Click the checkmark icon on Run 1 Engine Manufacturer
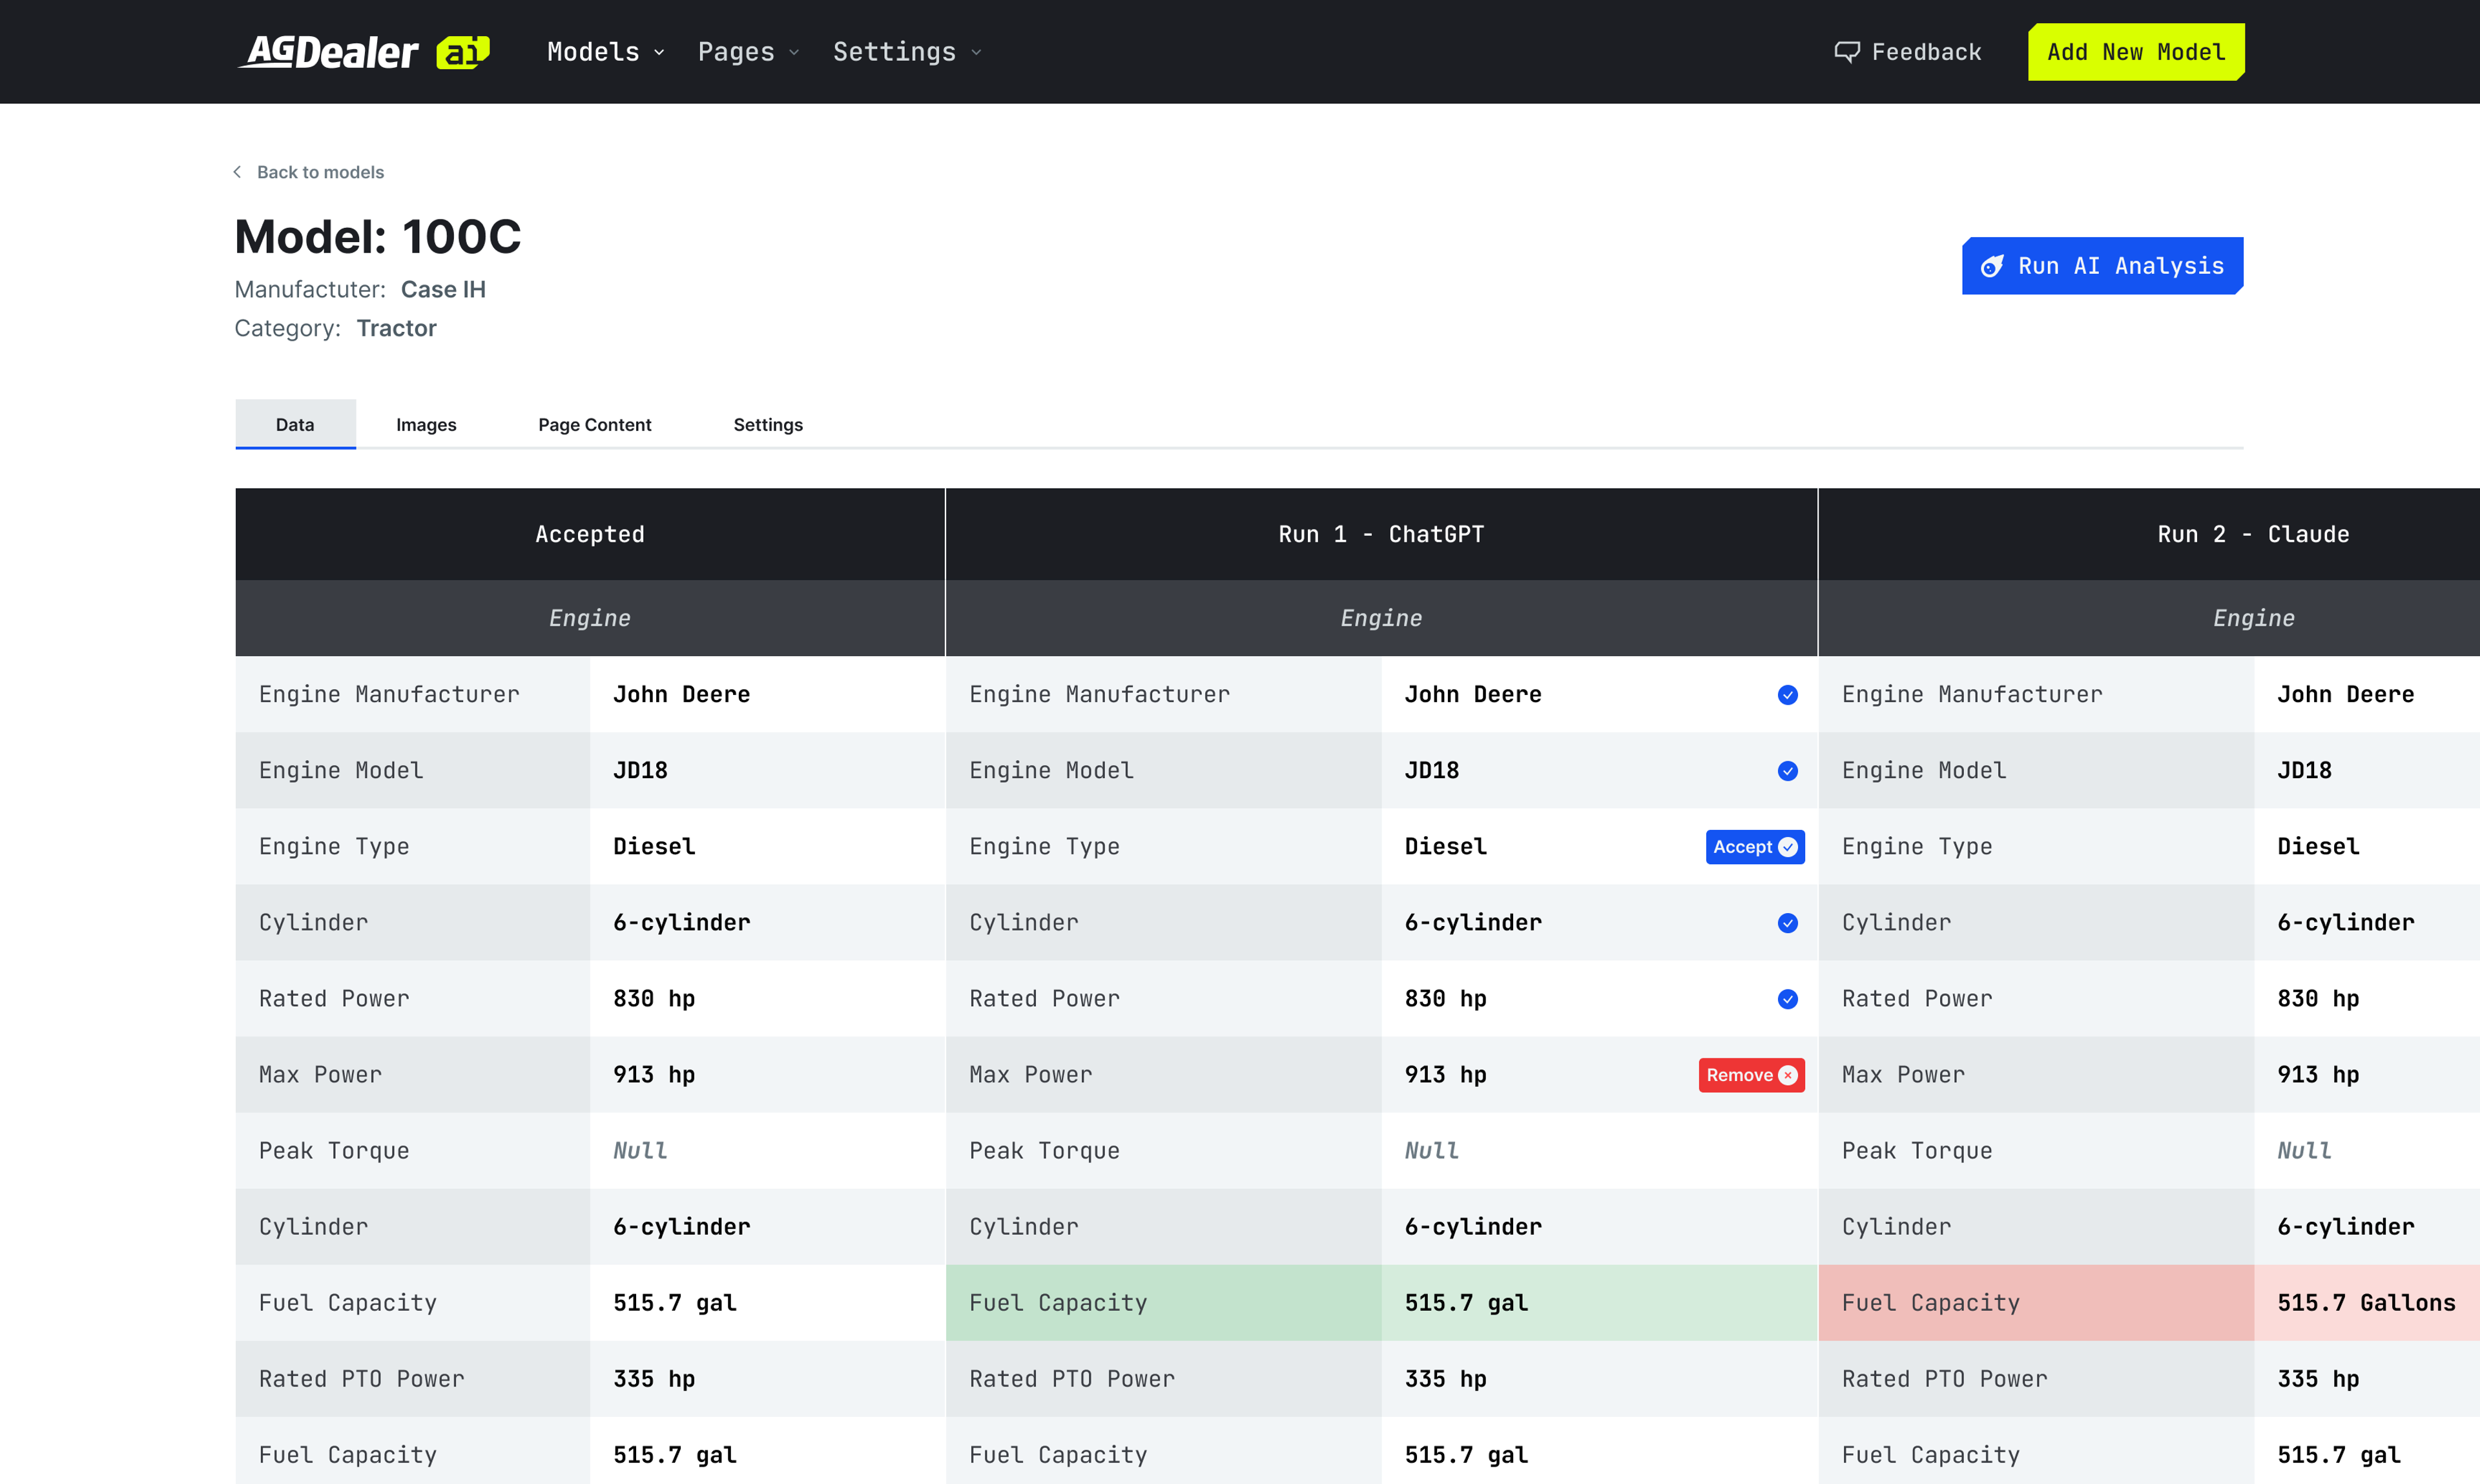This screenshot has height=1484, width=2480. tap(1787, 695)
